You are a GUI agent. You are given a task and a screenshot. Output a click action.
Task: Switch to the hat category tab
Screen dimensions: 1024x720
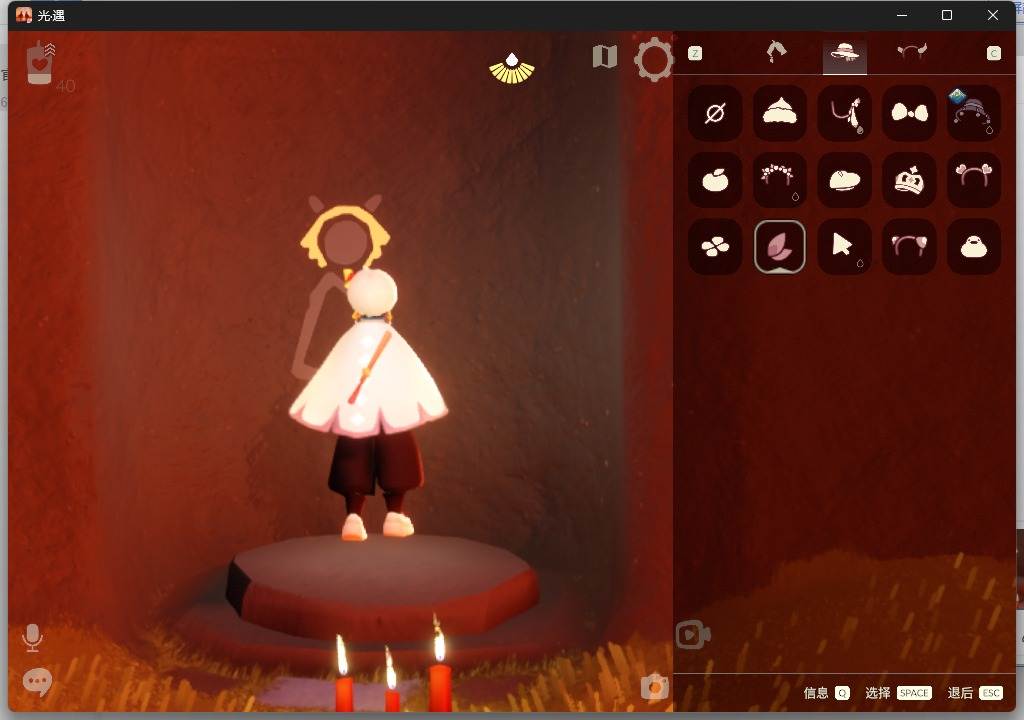844,54
